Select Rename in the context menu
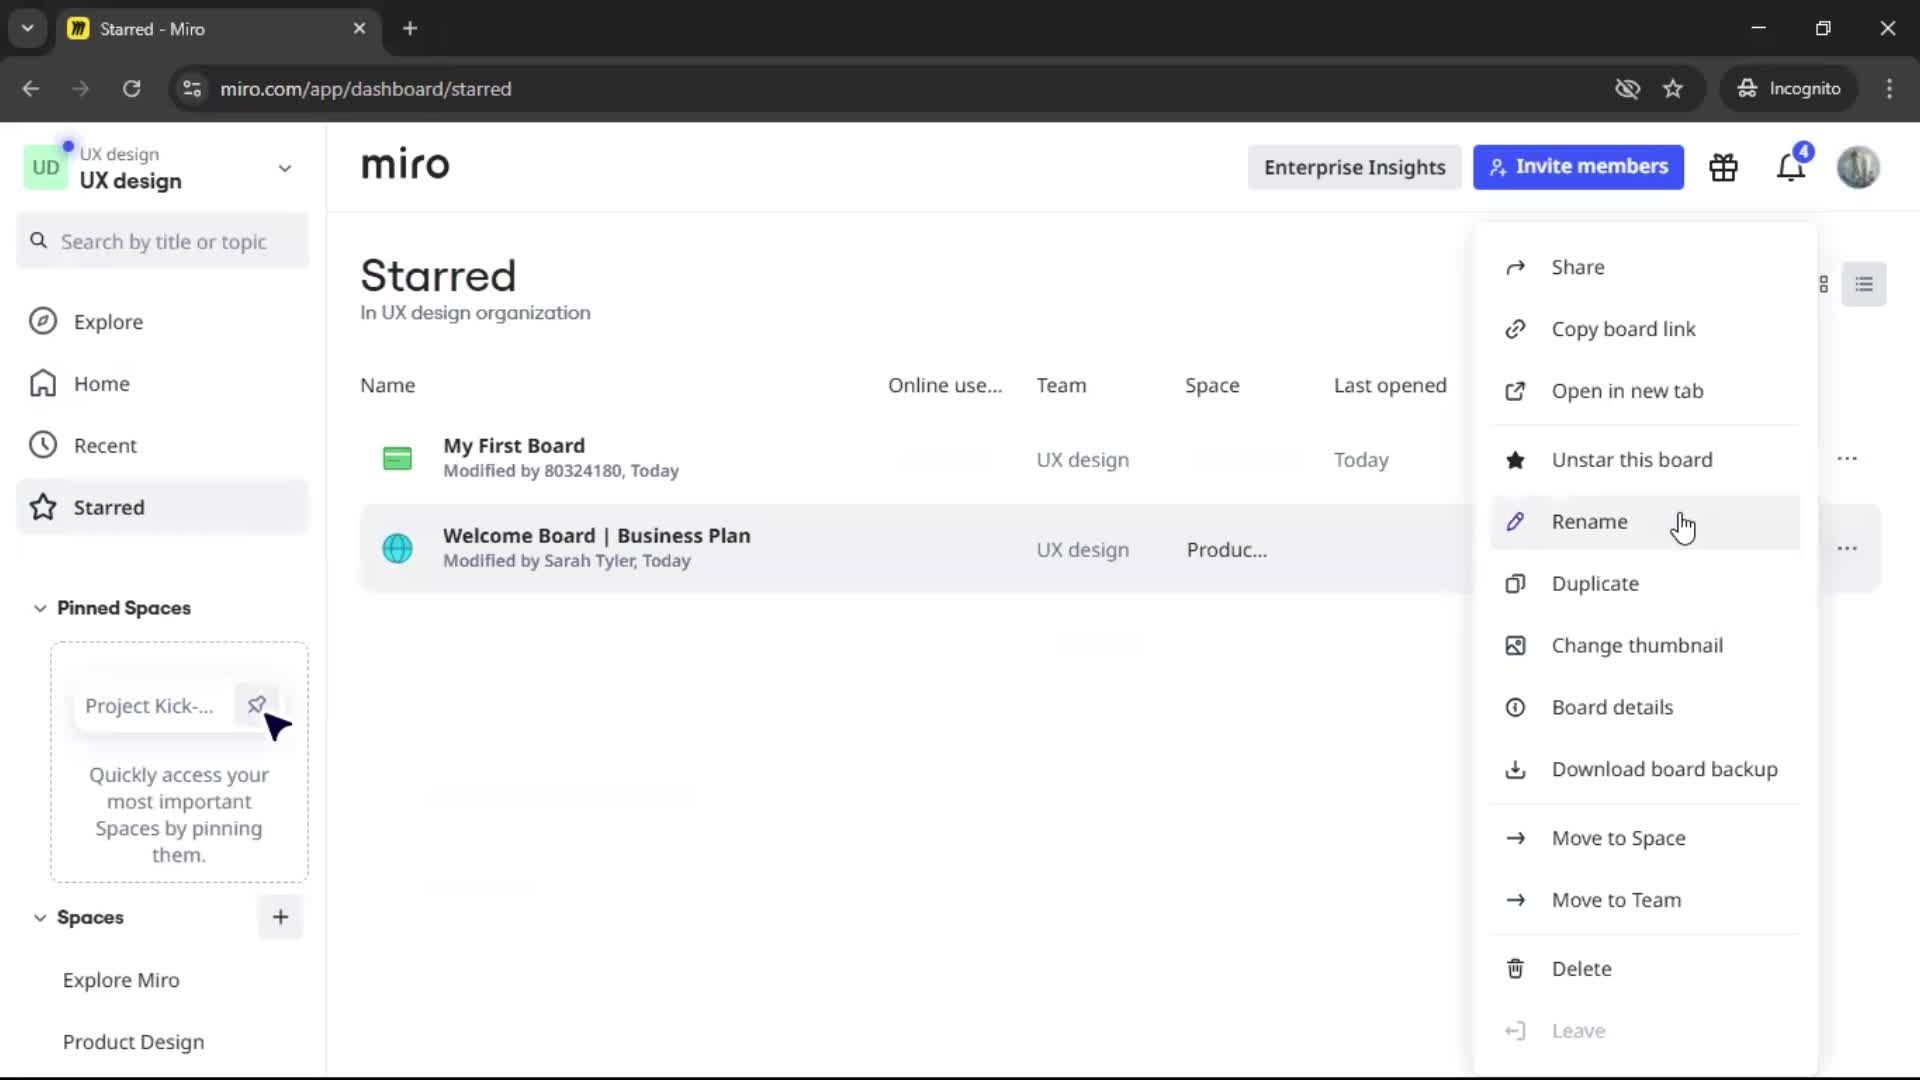The height and width of the screenshot is (1080, 1920). click(1645, 522)
